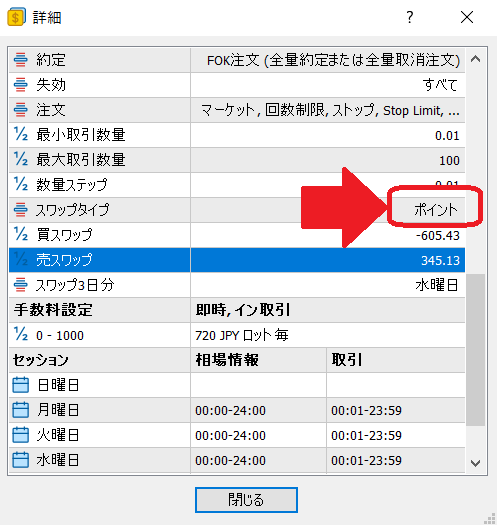Image resolution: width=497 pixels, height=525 pixels.
Task: Select the 火曜日 session label
Action: 58,435
